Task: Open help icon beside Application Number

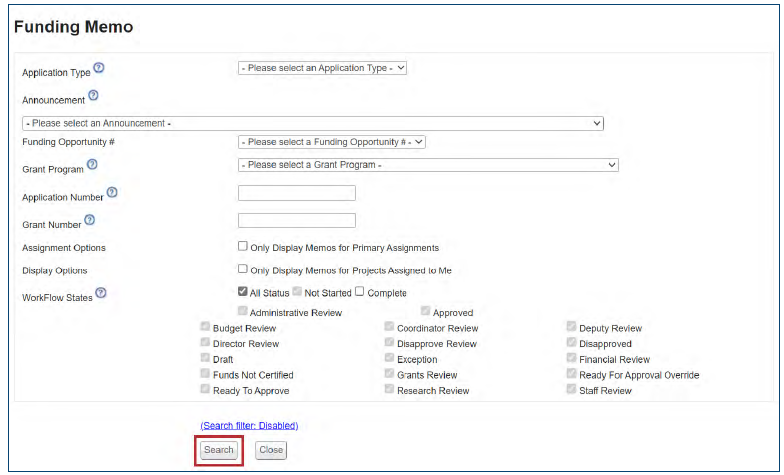Action: 112,192
